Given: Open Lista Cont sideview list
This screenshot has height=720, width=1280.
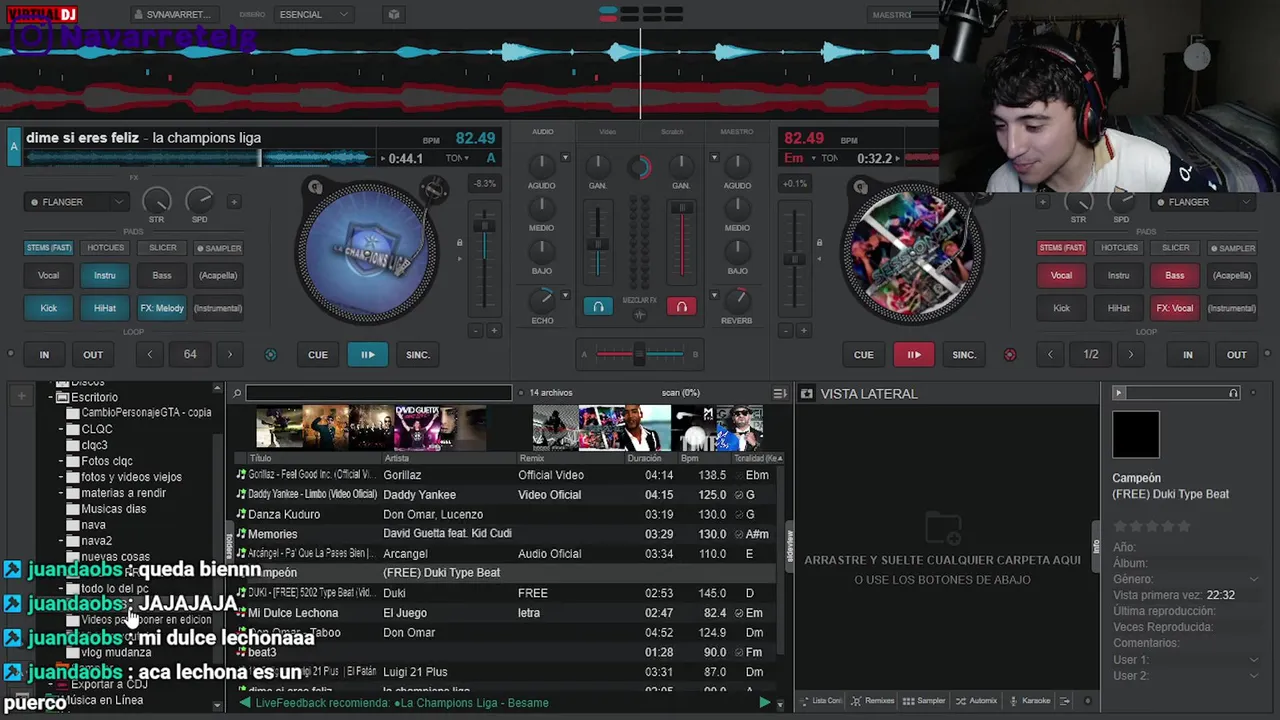Looking at the screenshot, I should pyautogui.click(x=821, y=701).
